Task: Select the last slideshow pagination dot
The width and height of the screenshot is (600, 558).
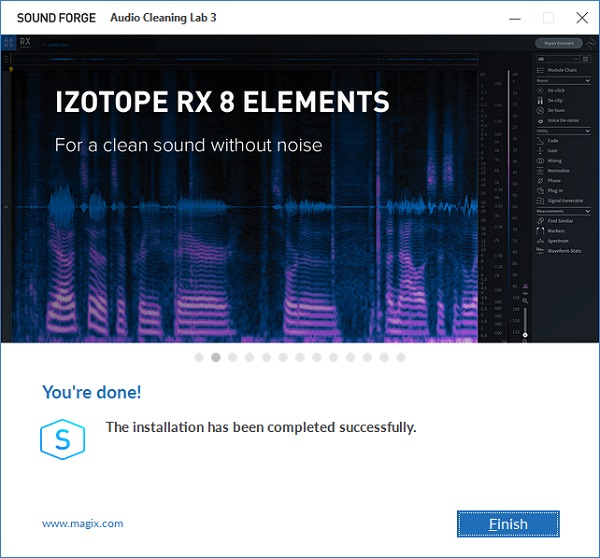Action: click(x=401, y=357)
